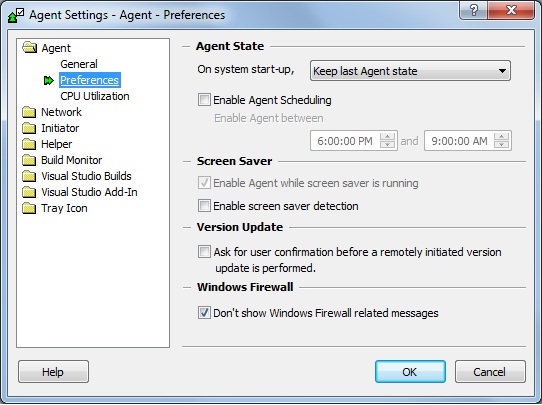
Task: Click the Tray Icon folder icon
Action: pos(29,208)
